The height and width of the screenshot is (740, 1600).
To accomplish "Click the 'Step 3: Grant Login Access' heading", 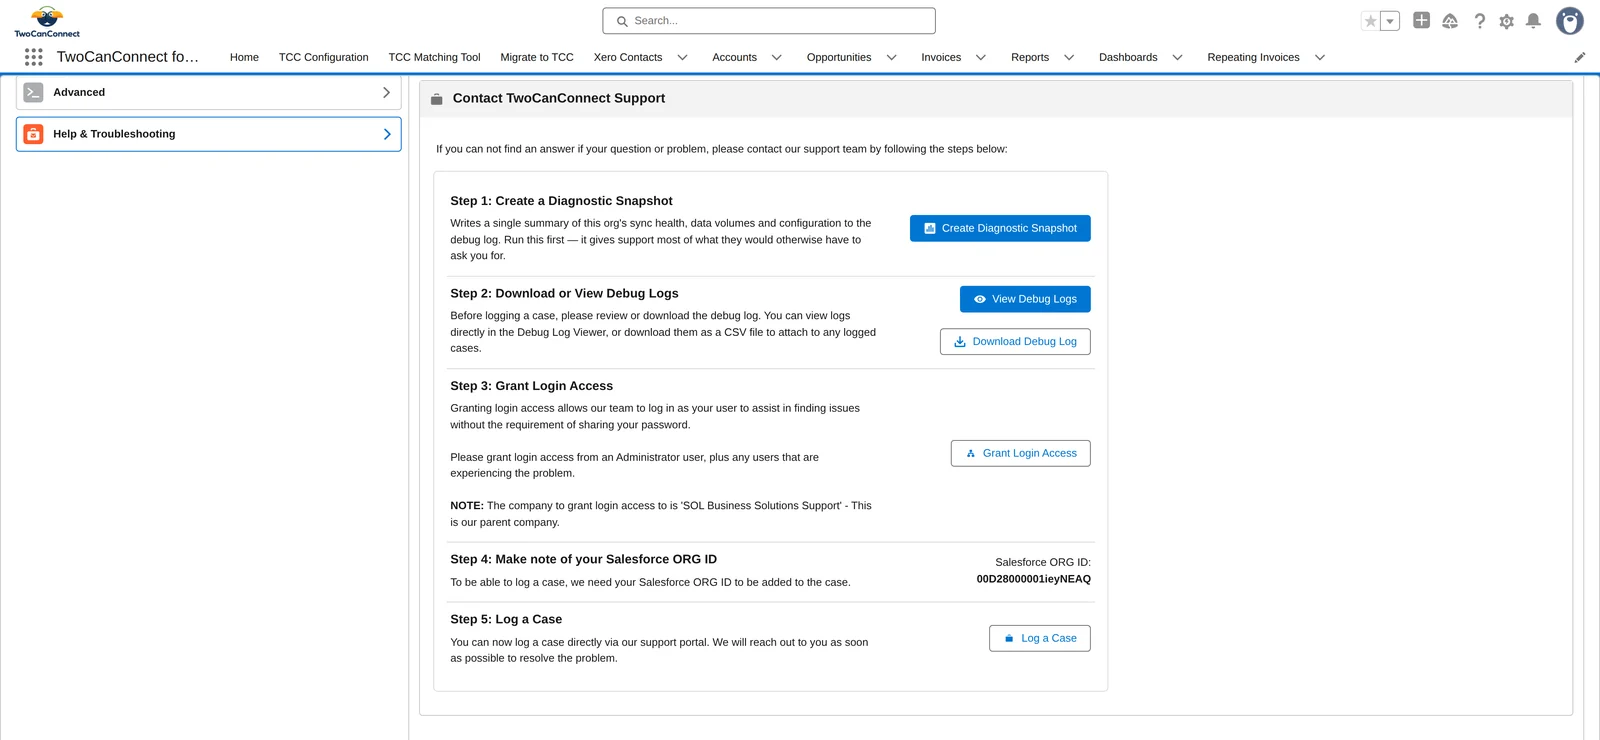I will click(x=531, y=386).
